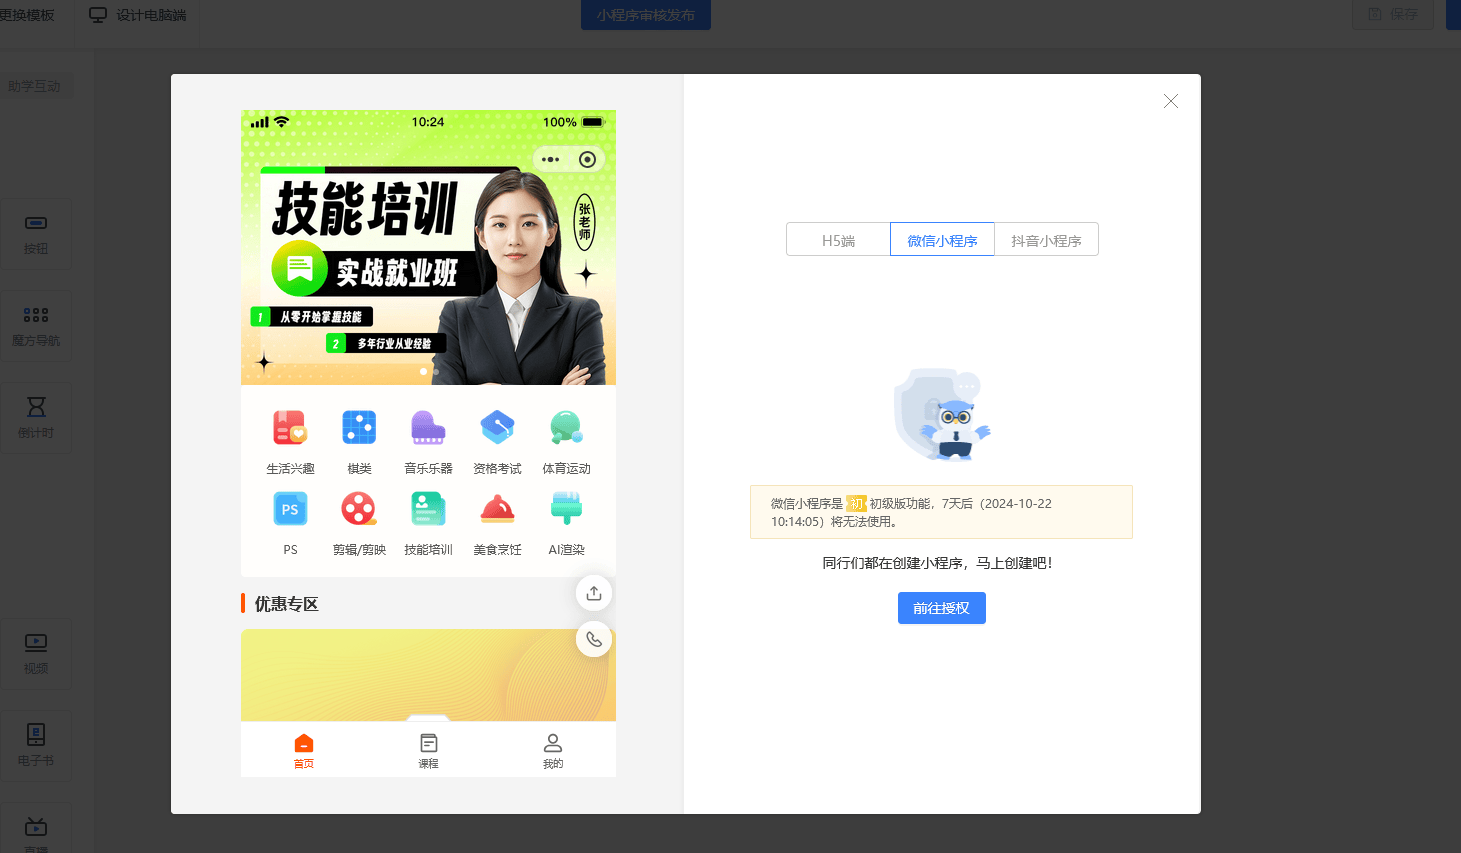Open the 剪辑/剪映 category icon

(359, 509)
